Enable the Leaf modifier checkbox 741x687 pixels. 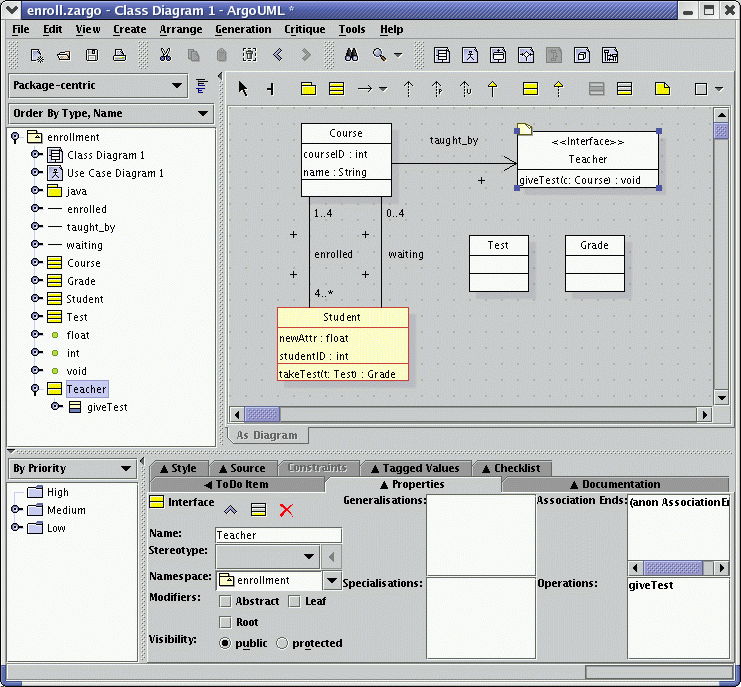(x=294, y=601)
